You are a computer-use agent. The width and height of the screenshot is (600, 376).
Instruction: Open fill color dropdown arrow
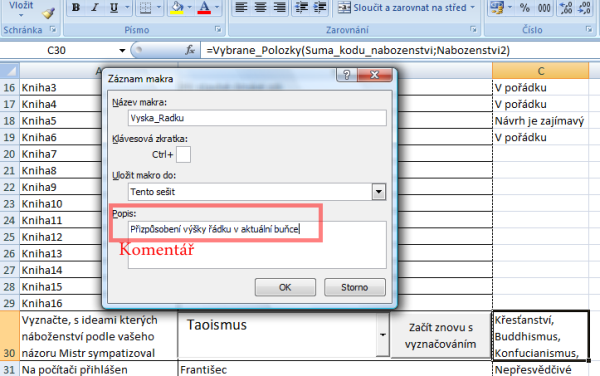click(x=189, y=7)
